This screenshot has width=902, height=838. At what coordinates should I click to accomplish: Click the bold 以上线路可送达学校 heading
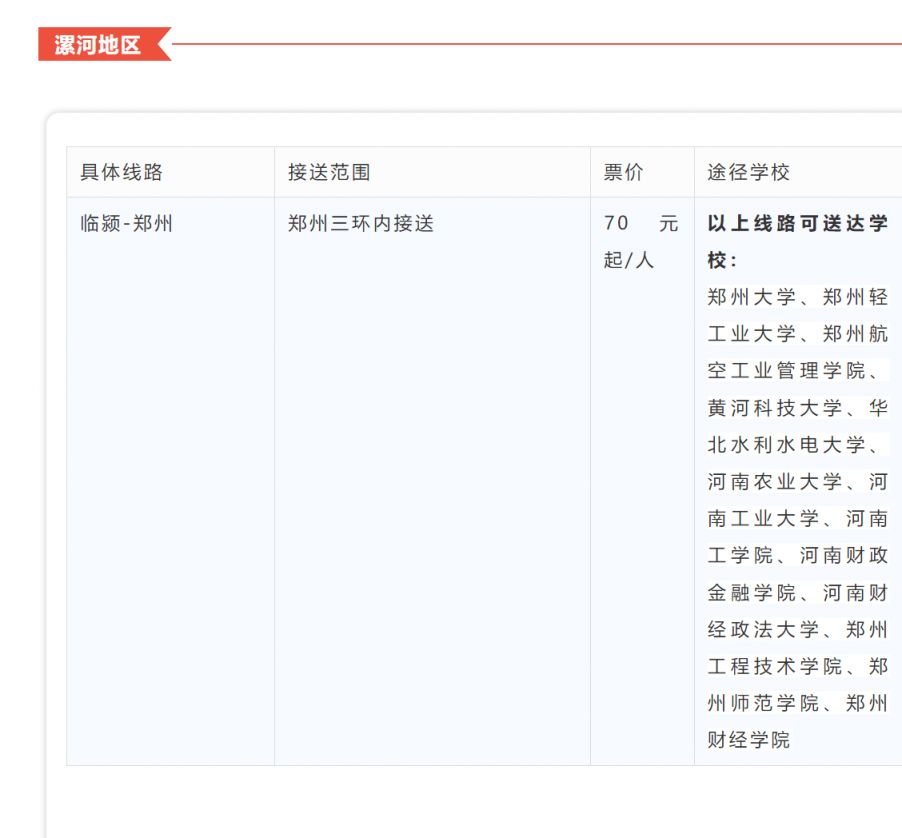click(798, 242)
